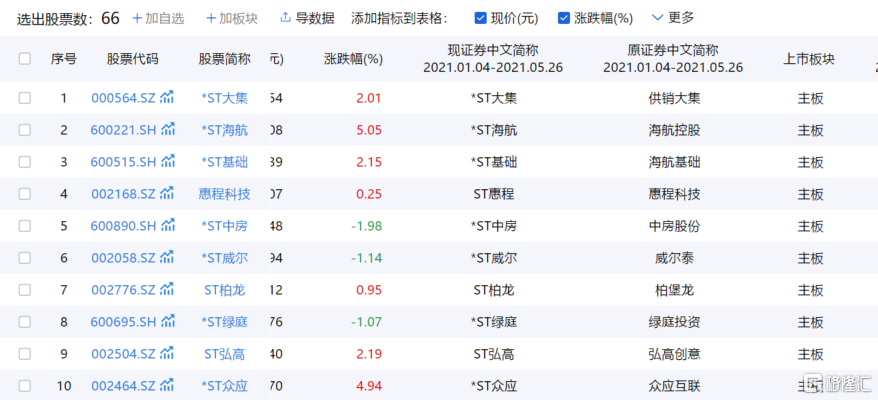Sort by 涨跌幅(%) column header
Screen dimensions: 878x400
click(353, 59)
